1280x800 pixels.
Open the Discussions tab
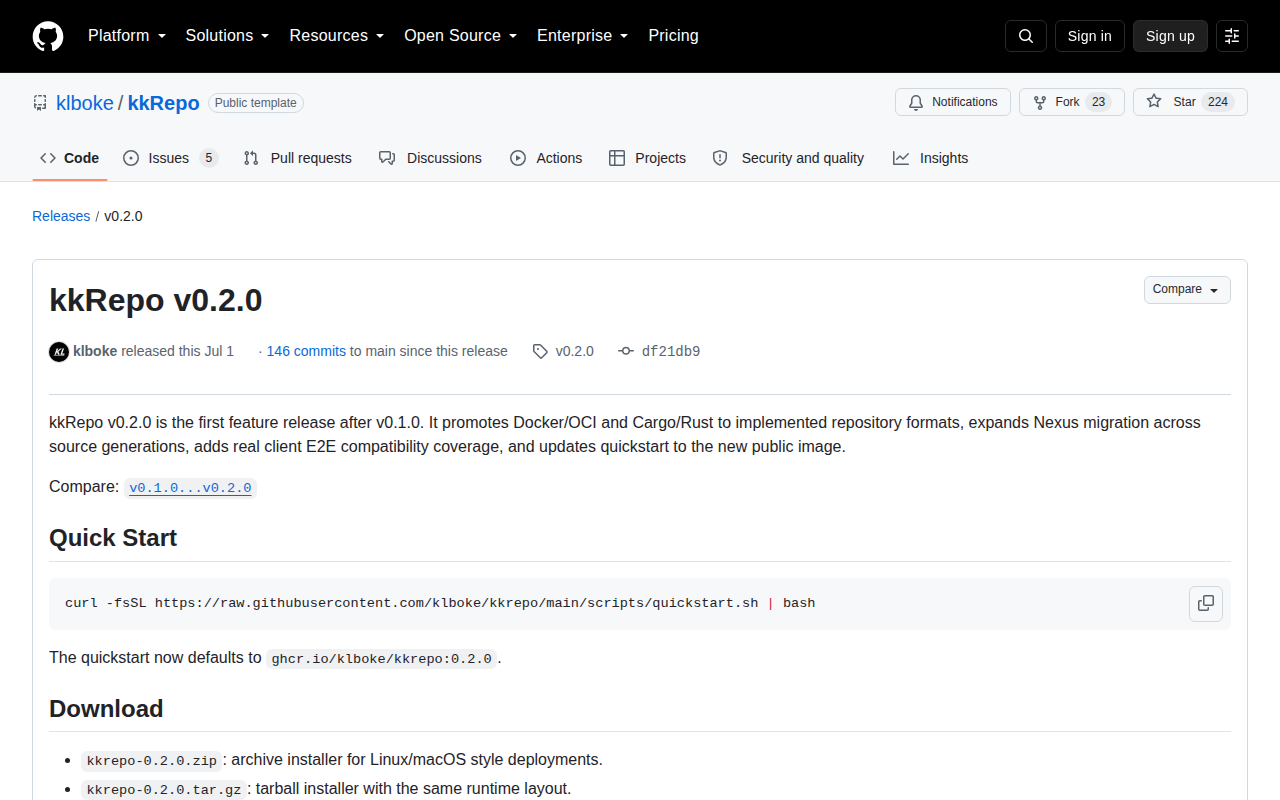[x=430, y=158]
